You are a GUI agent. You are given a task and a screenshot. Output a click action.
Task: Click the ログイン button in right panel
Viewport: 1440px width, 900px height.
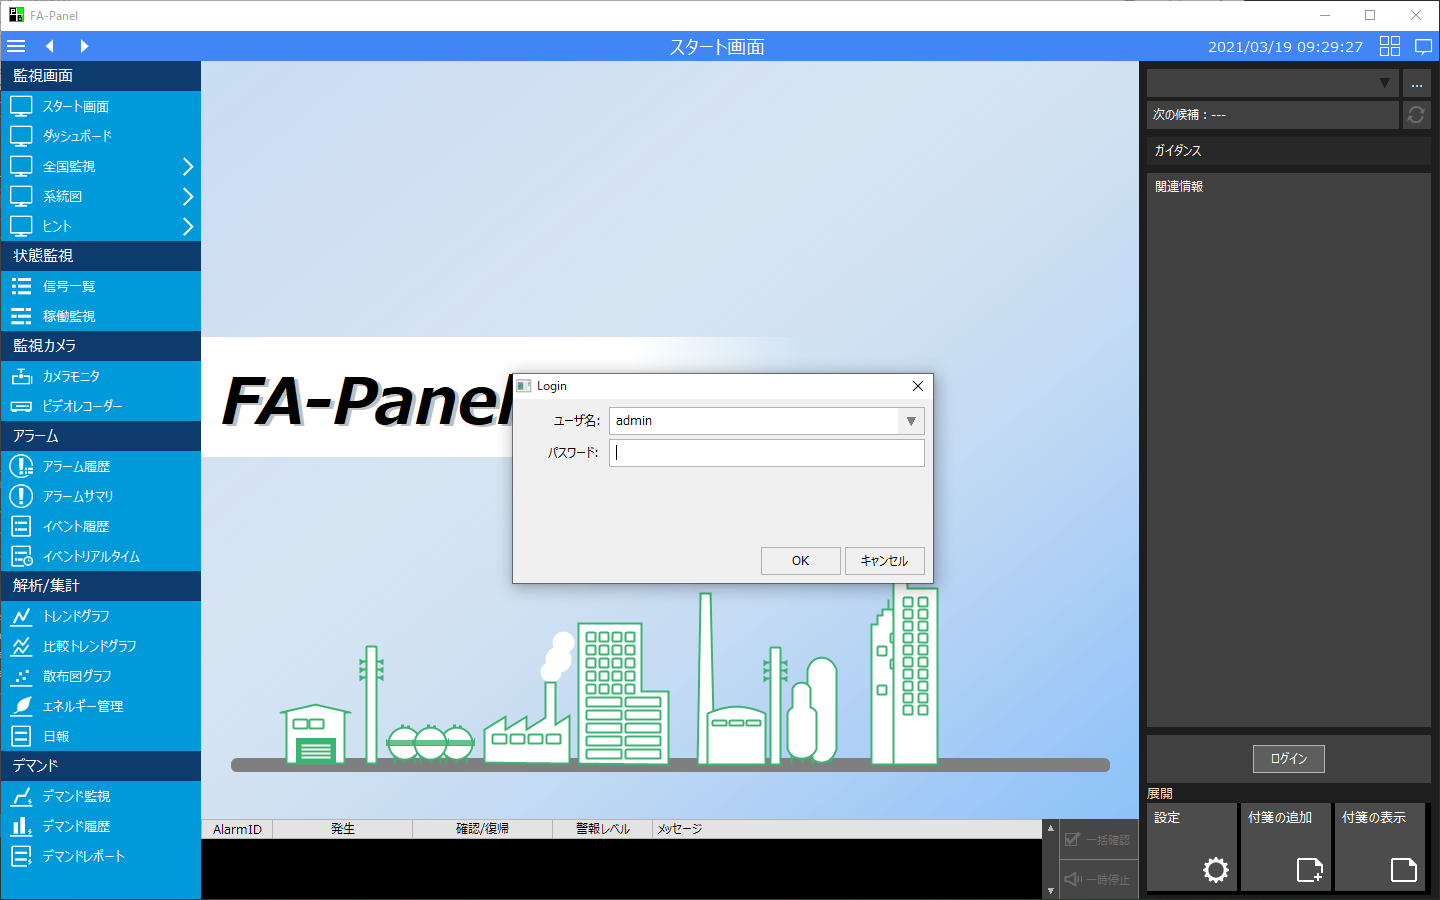tap(1288, 759)
